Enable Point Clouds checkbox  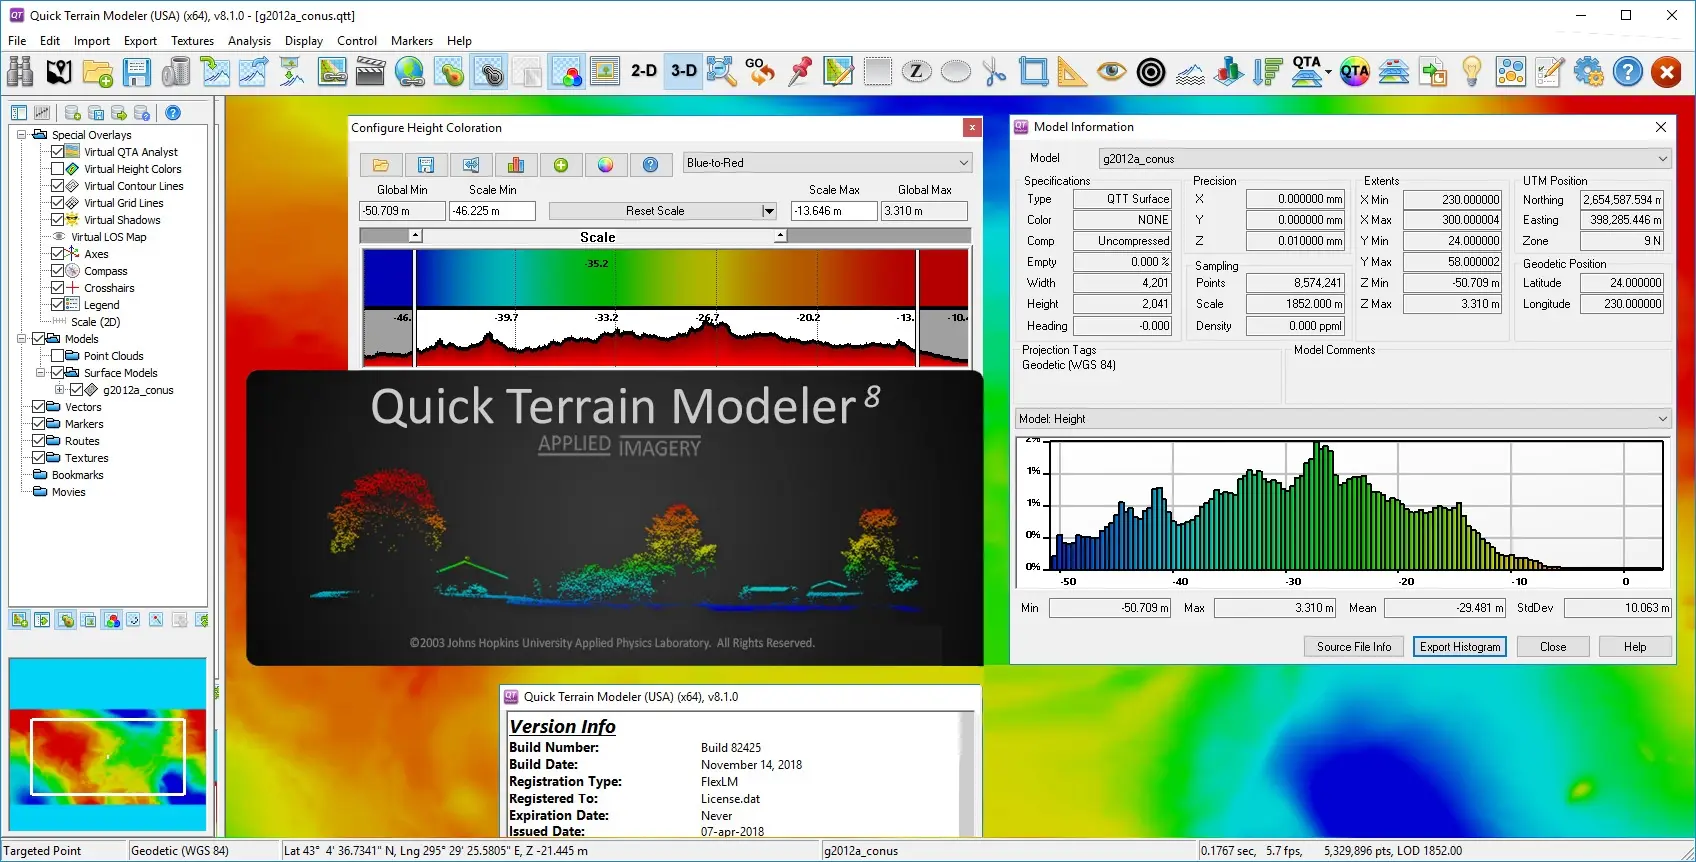tap(57, 356)
